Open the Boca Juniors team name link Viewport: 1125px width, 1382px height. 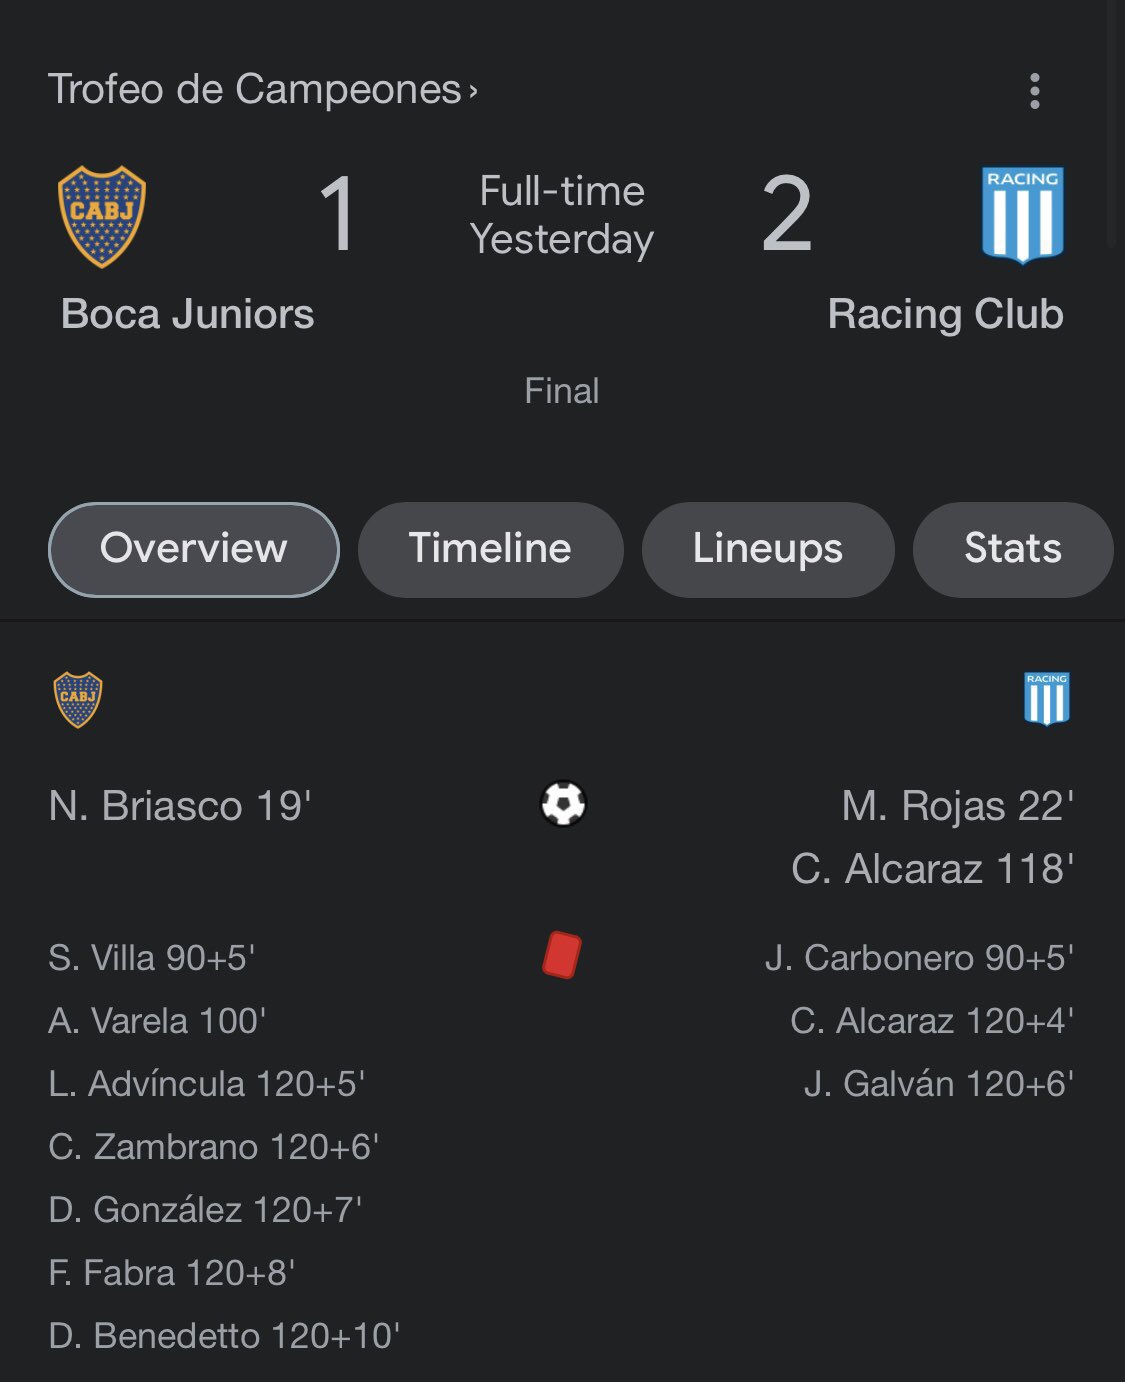(187, 314)
